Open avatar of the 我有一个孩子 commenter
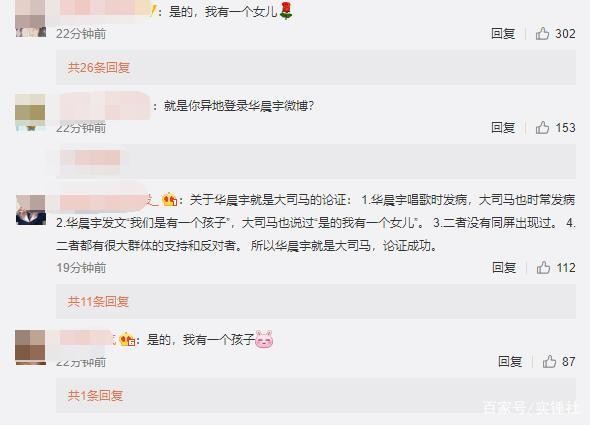The width and height of the screenshot is (590, 425). (30, 347)
